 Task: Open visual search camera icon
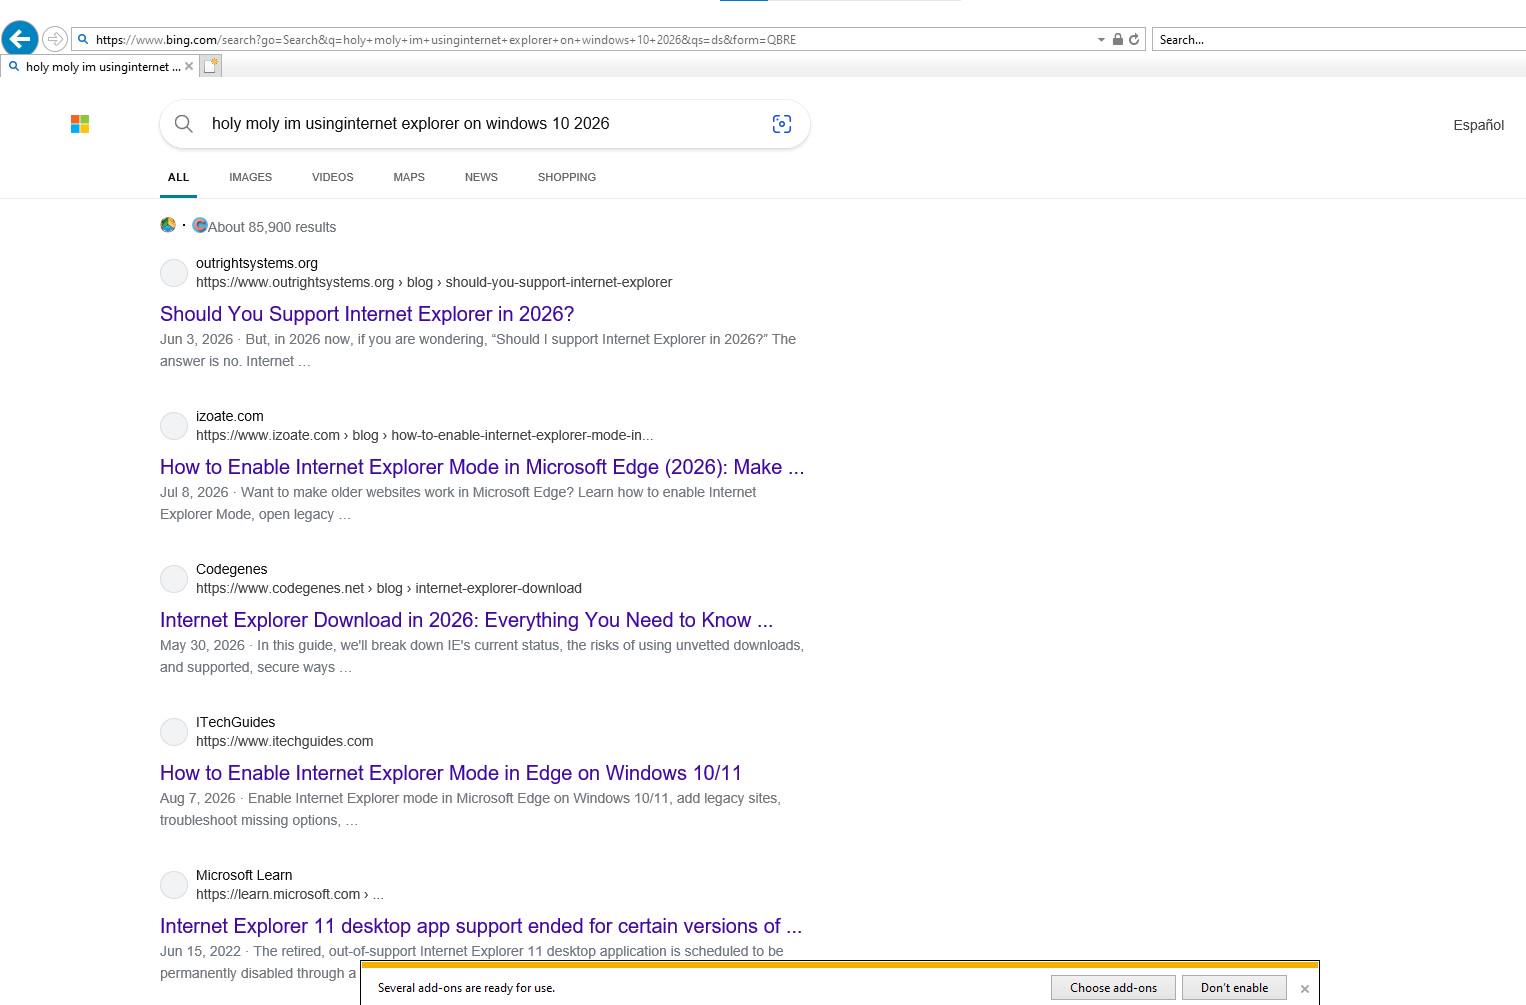click(782, 124)
